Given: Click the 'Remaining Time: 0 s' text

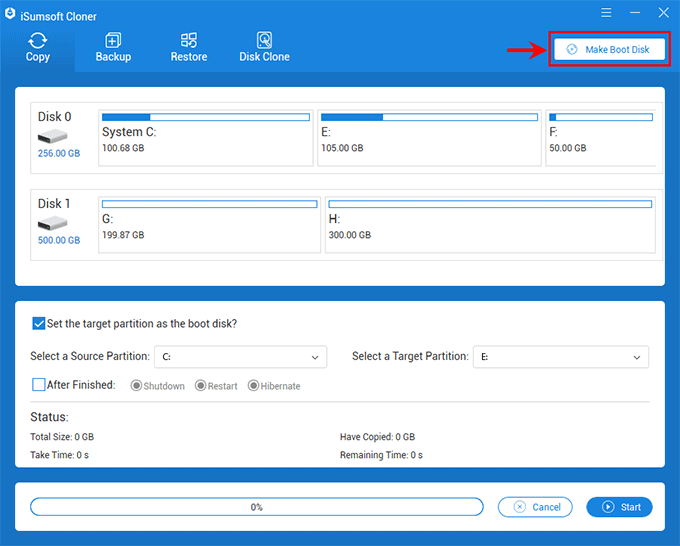Looking at the screenshot, I should pos(381,455).
